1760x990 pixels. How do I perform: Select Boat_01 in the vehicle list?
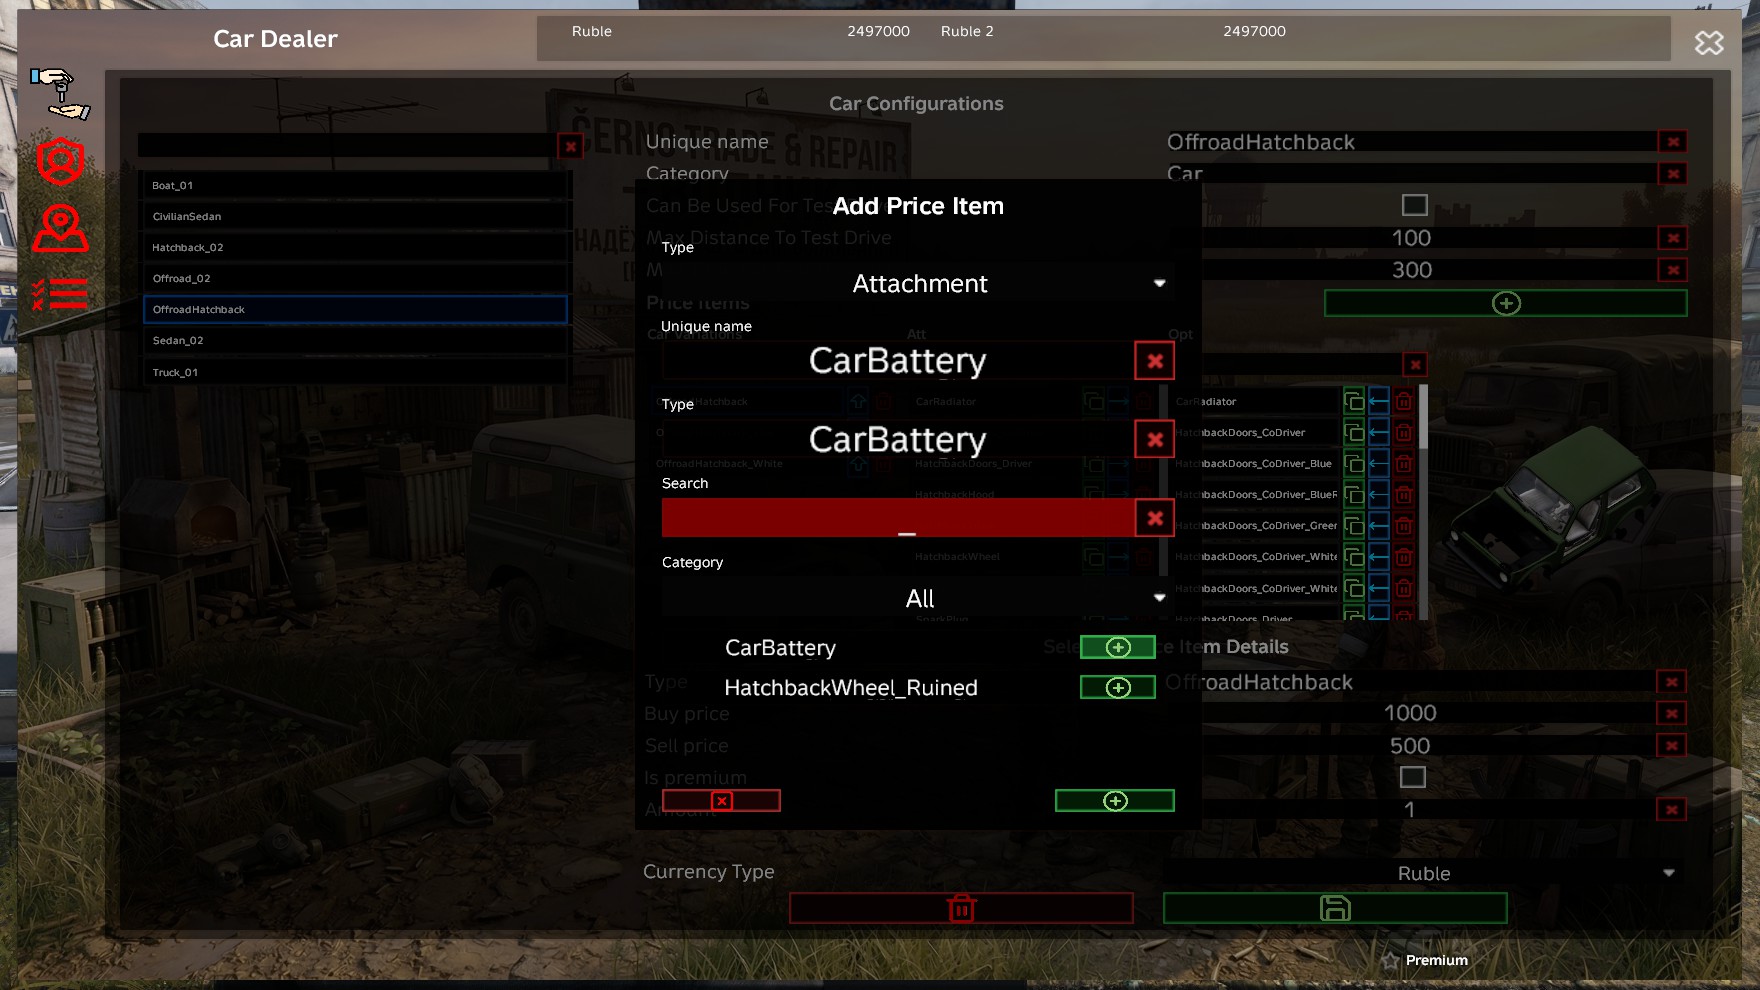[355, 186]
